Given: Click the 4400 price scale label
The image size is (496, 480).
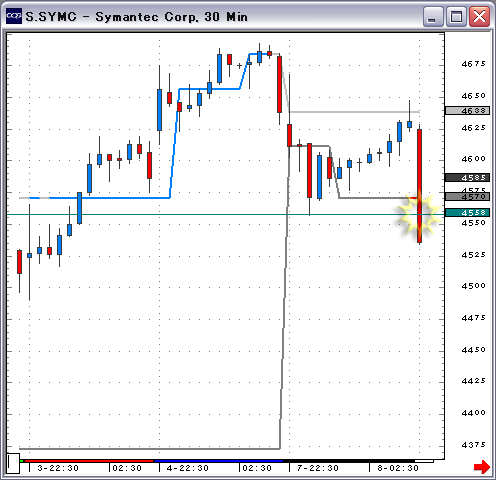Looking at the screenshot, I should [473, 413].
